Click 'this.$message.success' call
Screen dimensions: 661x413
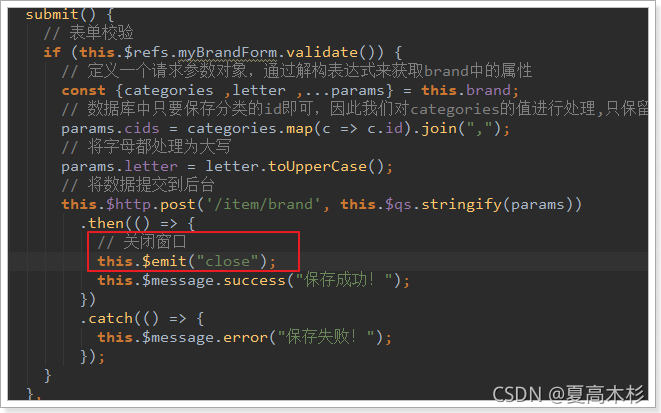(x=191, y=281)
